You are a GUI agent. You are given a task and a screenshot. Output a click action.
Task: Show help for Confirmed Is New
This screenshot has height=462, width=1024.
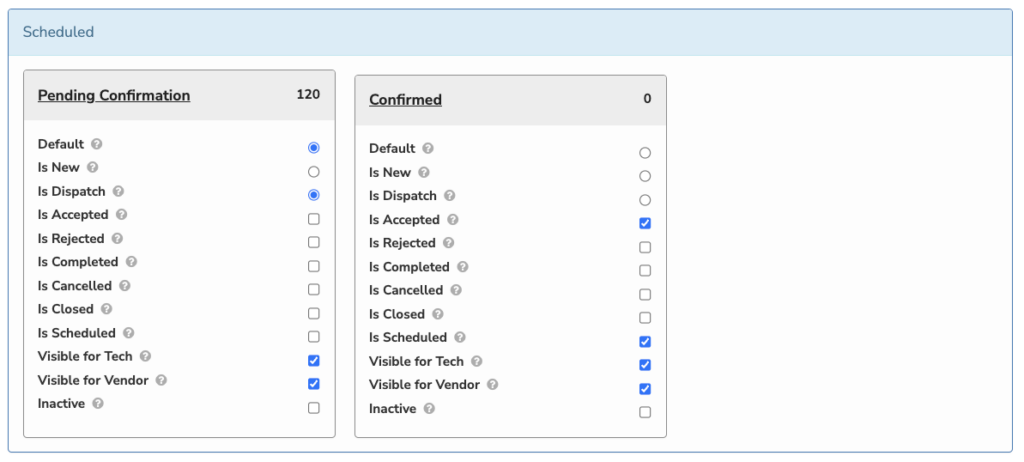(424, 173)
